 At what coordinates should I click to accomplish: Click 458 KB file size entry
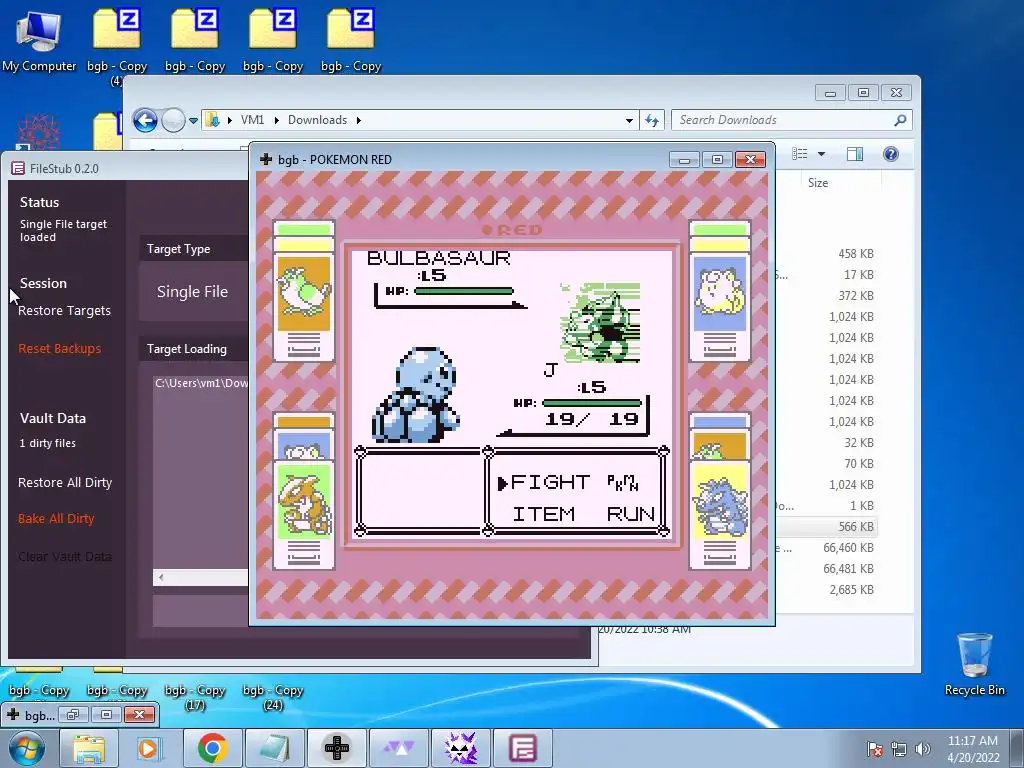click(x=856, y=254)
